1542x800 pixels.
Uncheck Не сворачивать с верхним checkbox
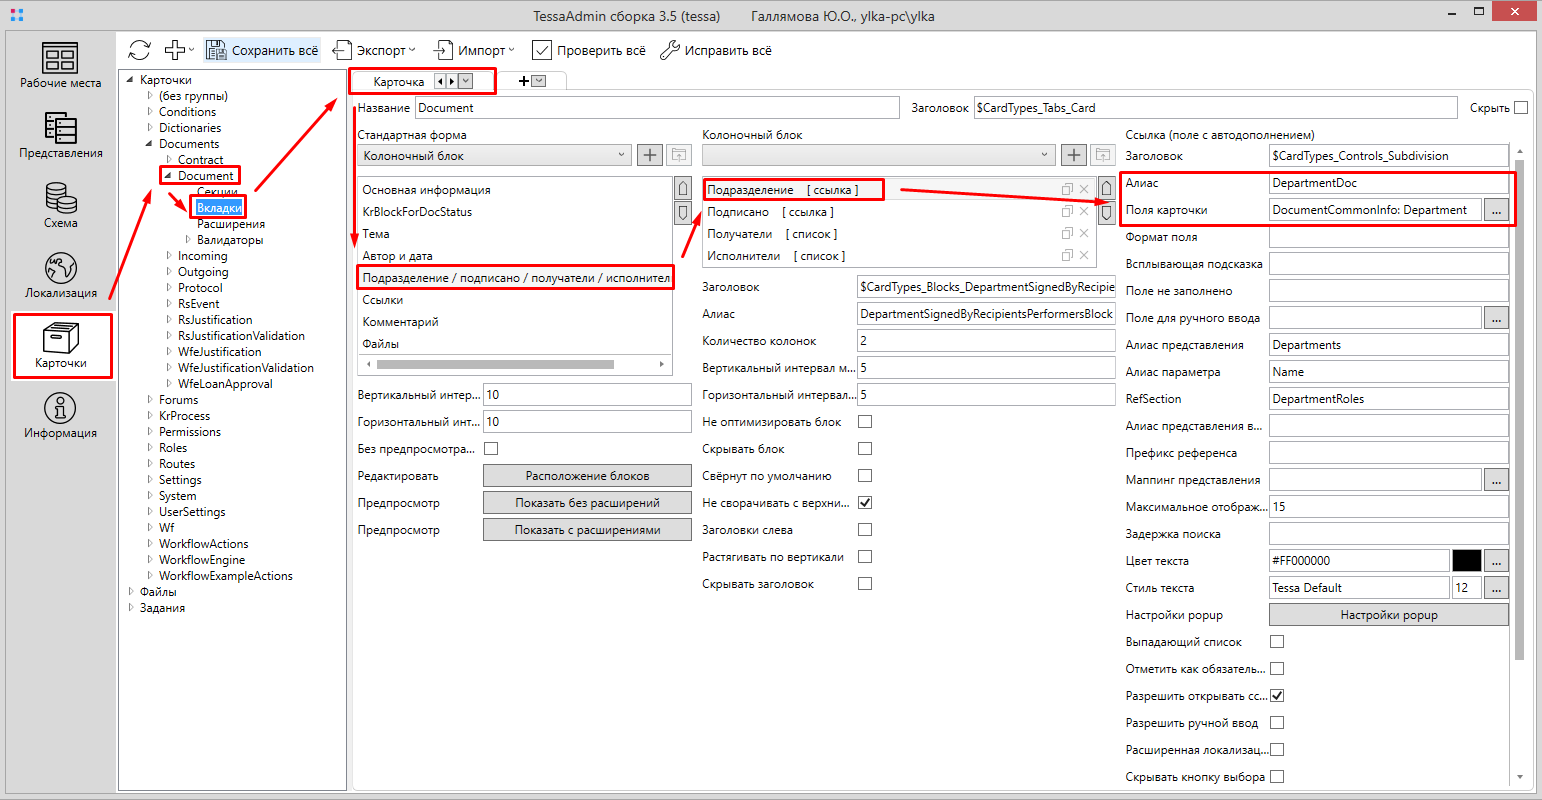pyautogui.click(x=865, y=503)
